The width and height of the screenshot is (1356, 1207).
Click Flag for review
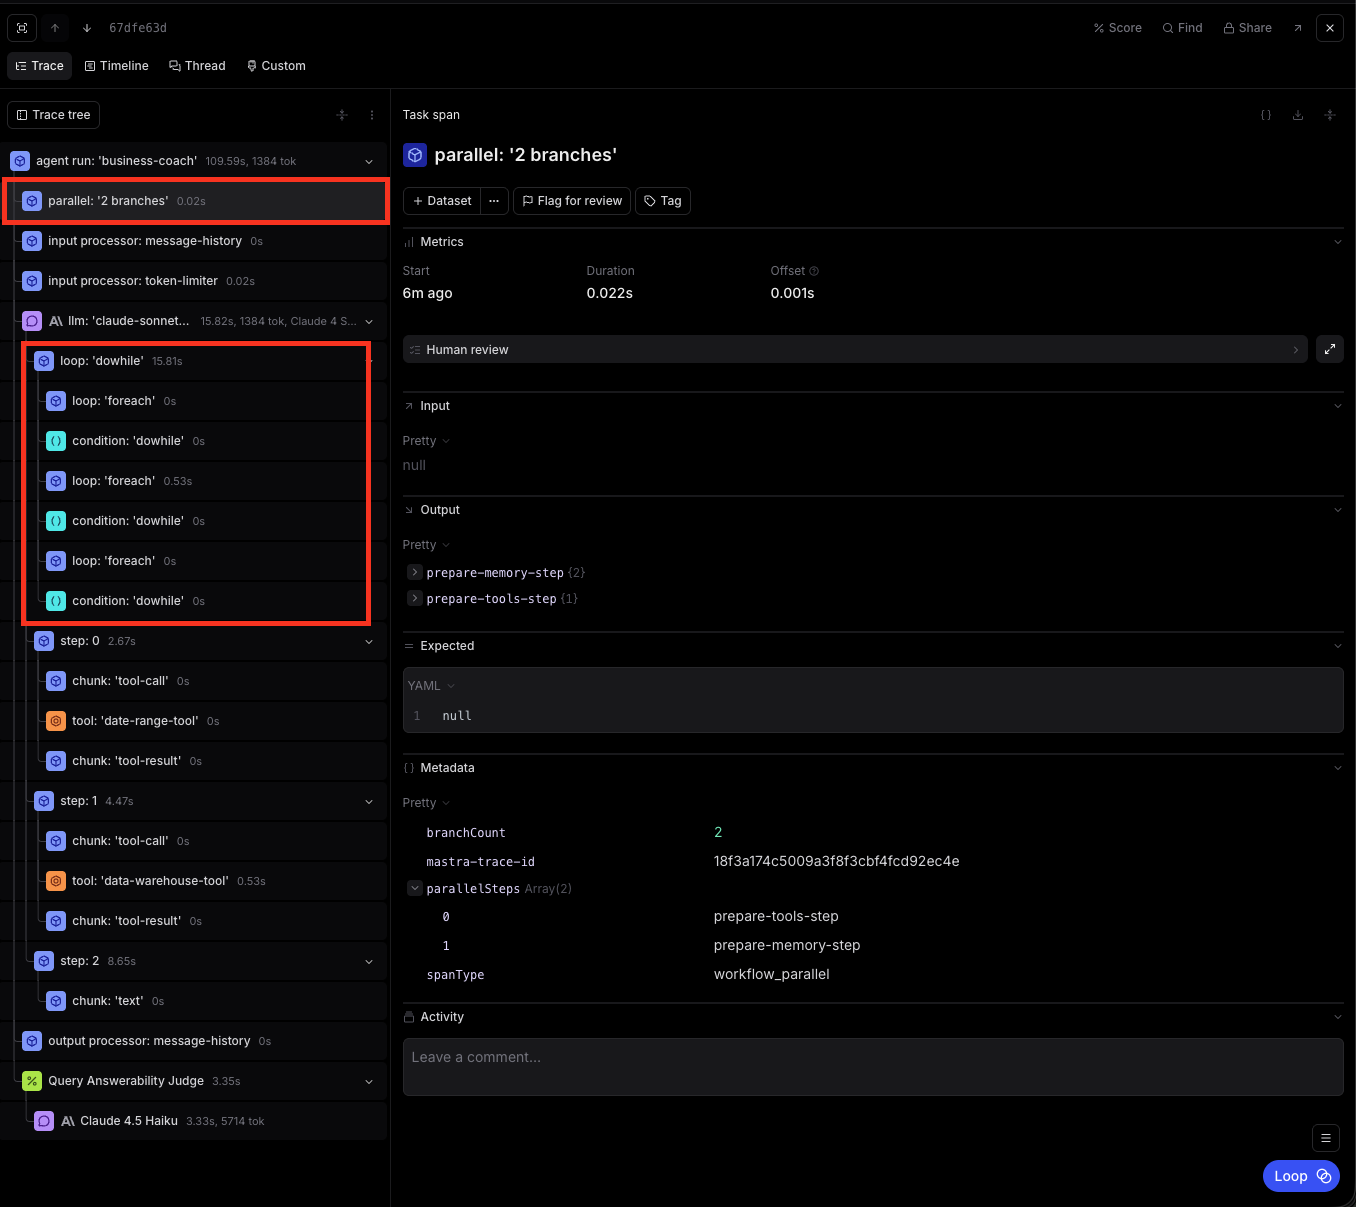click(571, 201)
